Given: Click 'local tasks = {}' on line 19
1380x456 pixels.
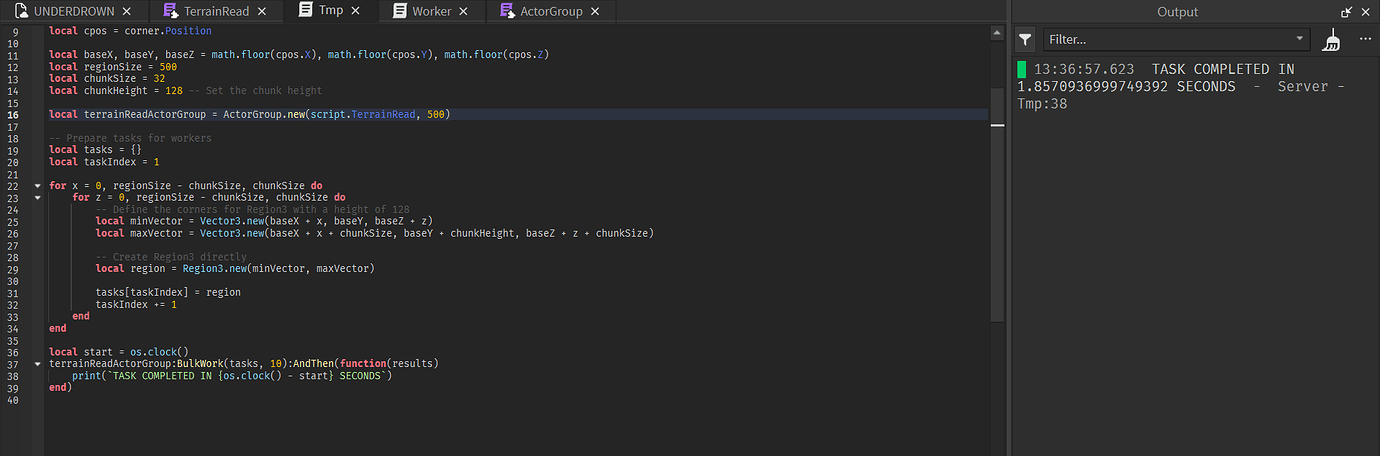Looking at the screenshot, I should tap(95, 150).
